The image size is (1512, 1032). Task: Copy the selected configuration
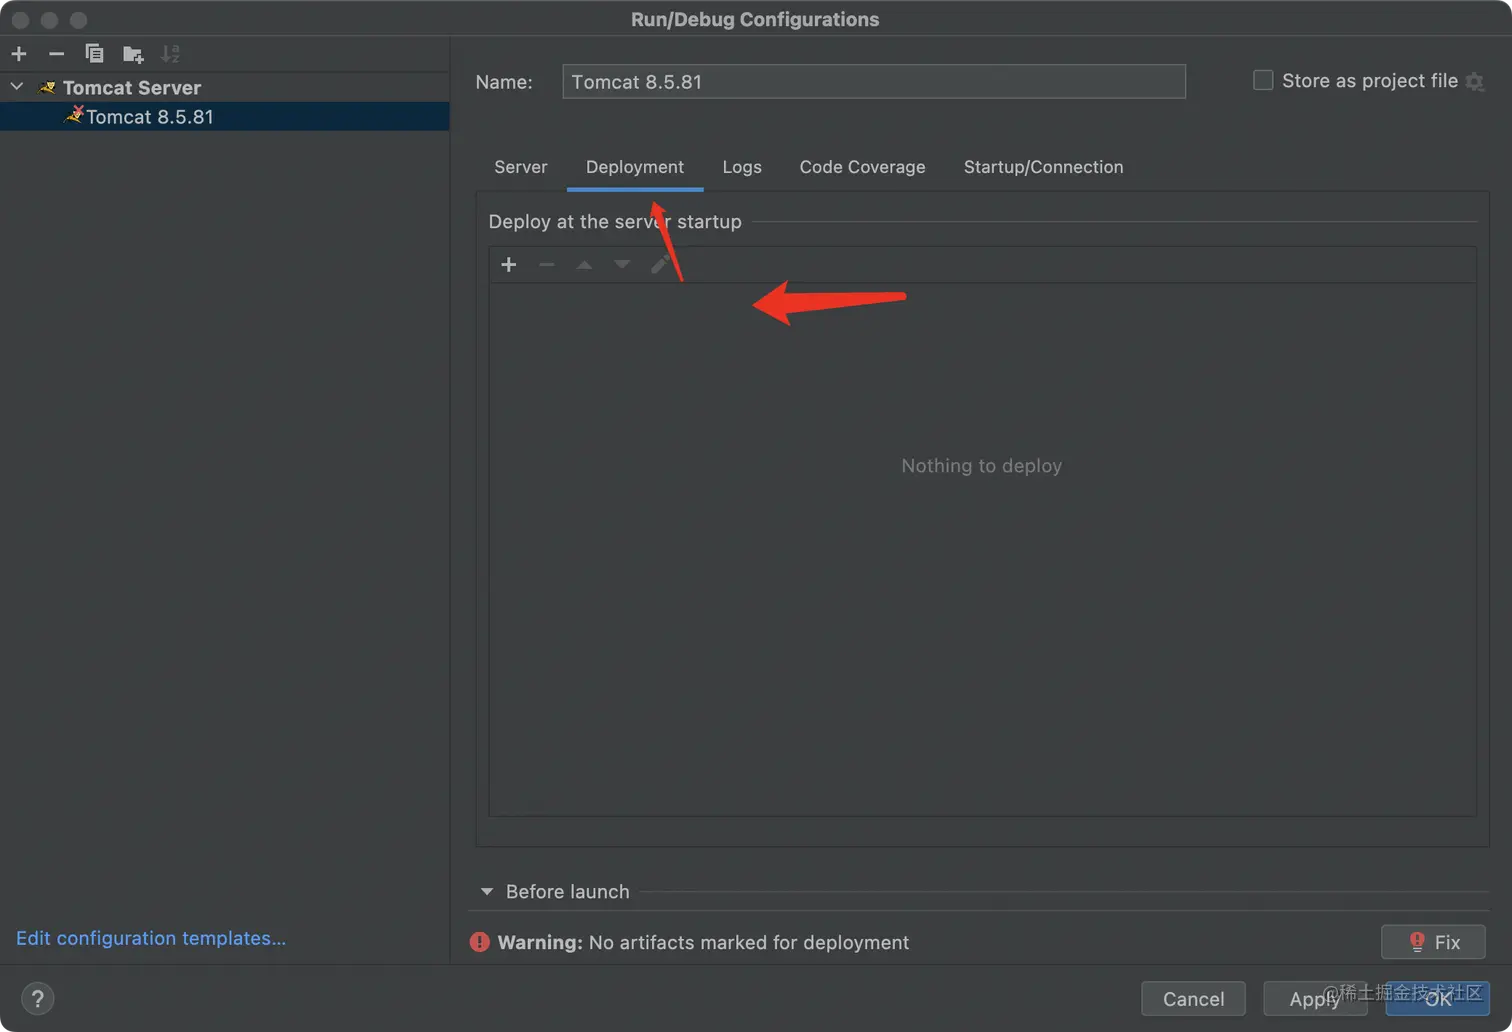click(95, 54)
